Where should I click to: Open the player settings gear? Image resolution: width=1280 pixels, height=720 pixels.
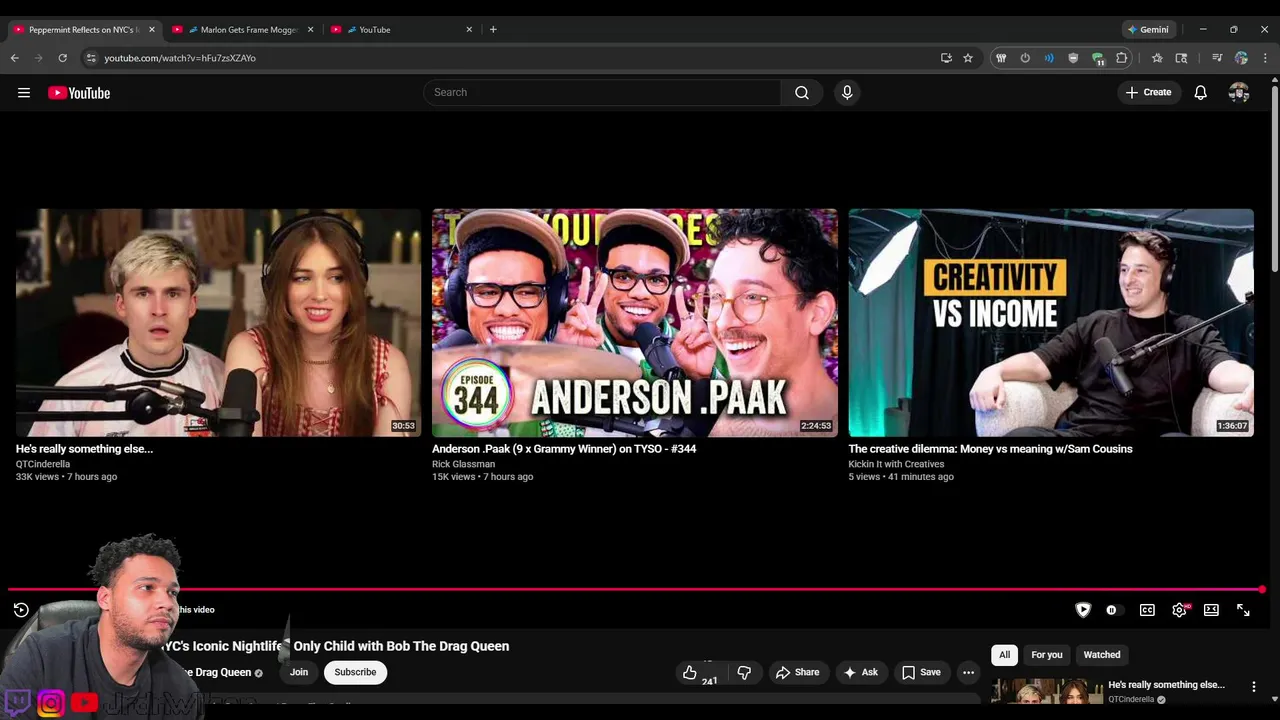tap(1180, 610)
